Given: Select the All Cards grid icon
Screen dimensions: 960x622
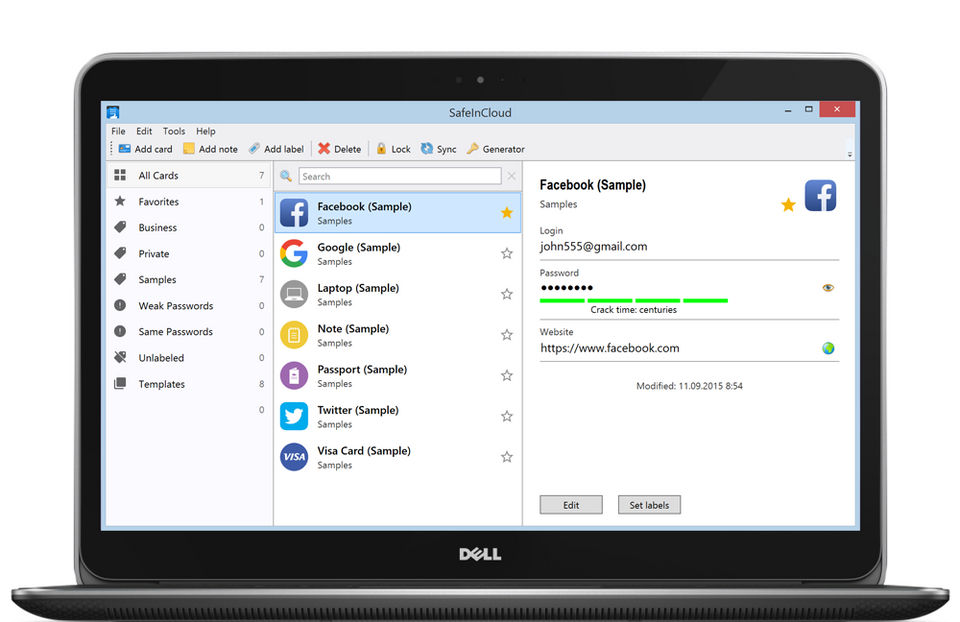Looking at the screenshot, I should pyautogui.click(x=120, y=175).
